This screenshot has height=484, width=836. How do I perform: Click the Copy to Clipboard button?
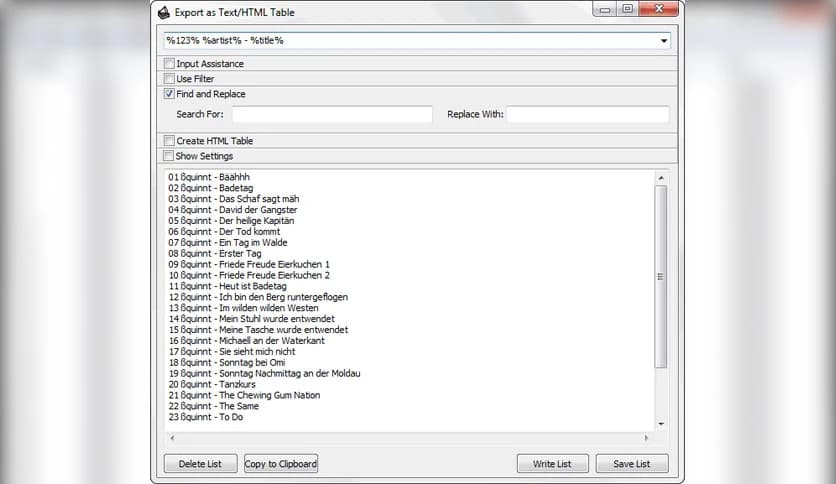(281, 464)
